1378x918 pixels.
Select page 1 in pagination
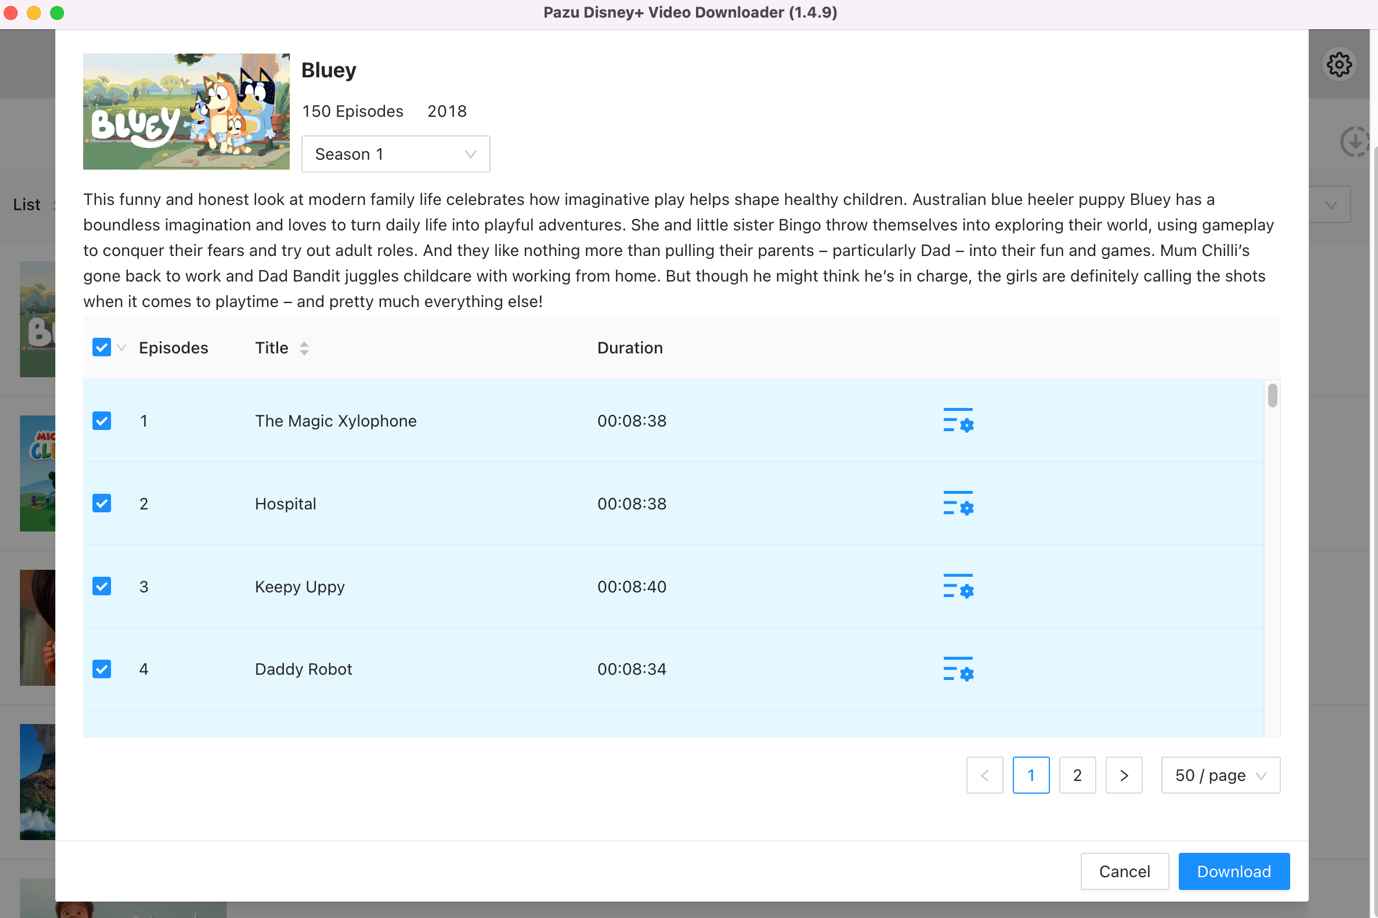1031,775
